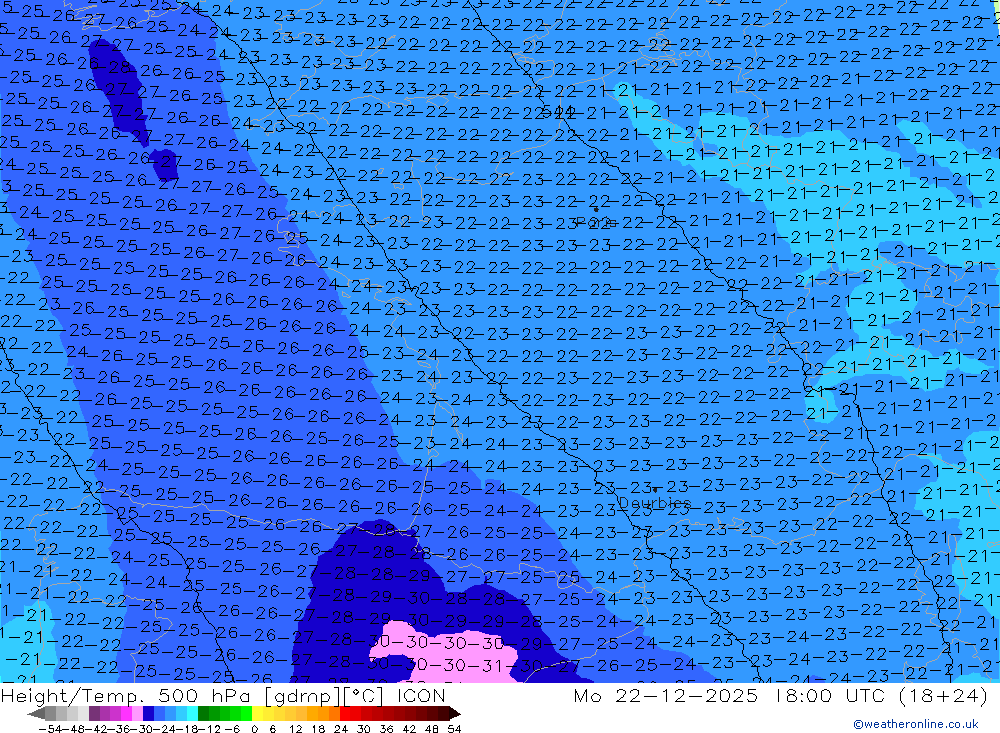Viewport: 1000px width, 733px height.
Task: Pick the bright red legend swatch
Action: tap(345, 714)
